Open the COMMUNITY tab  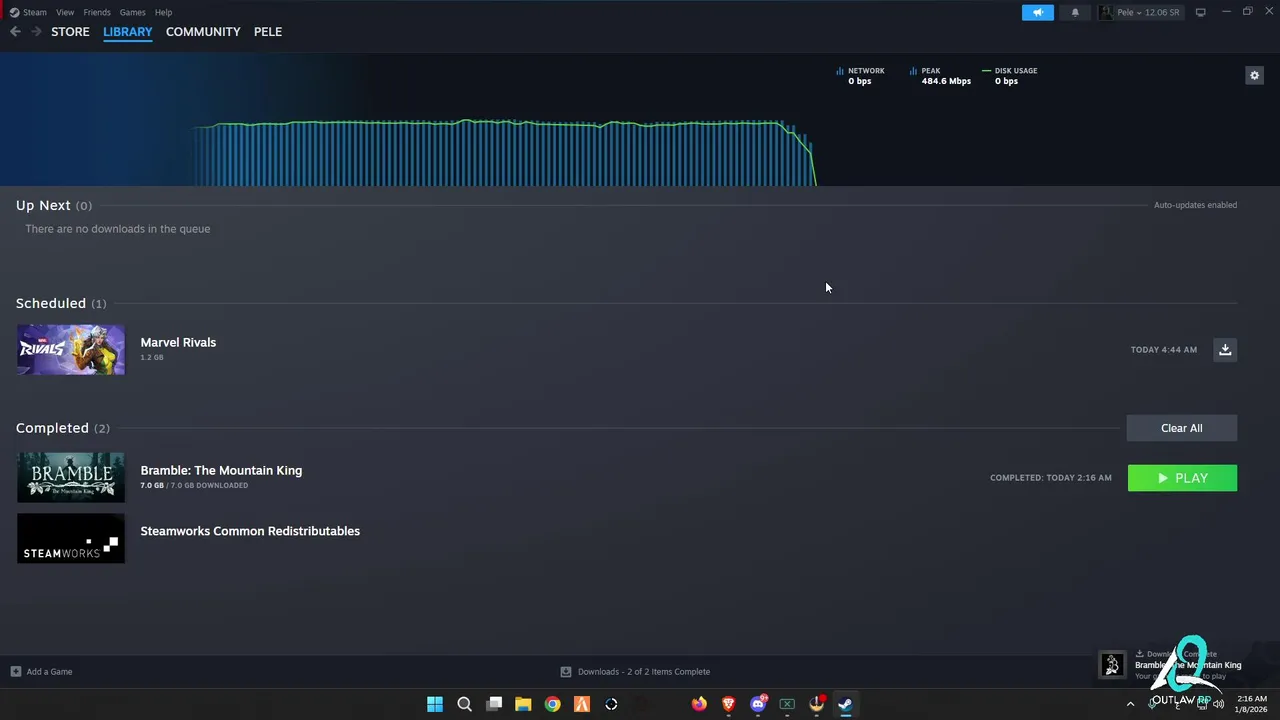pos(203,32)
